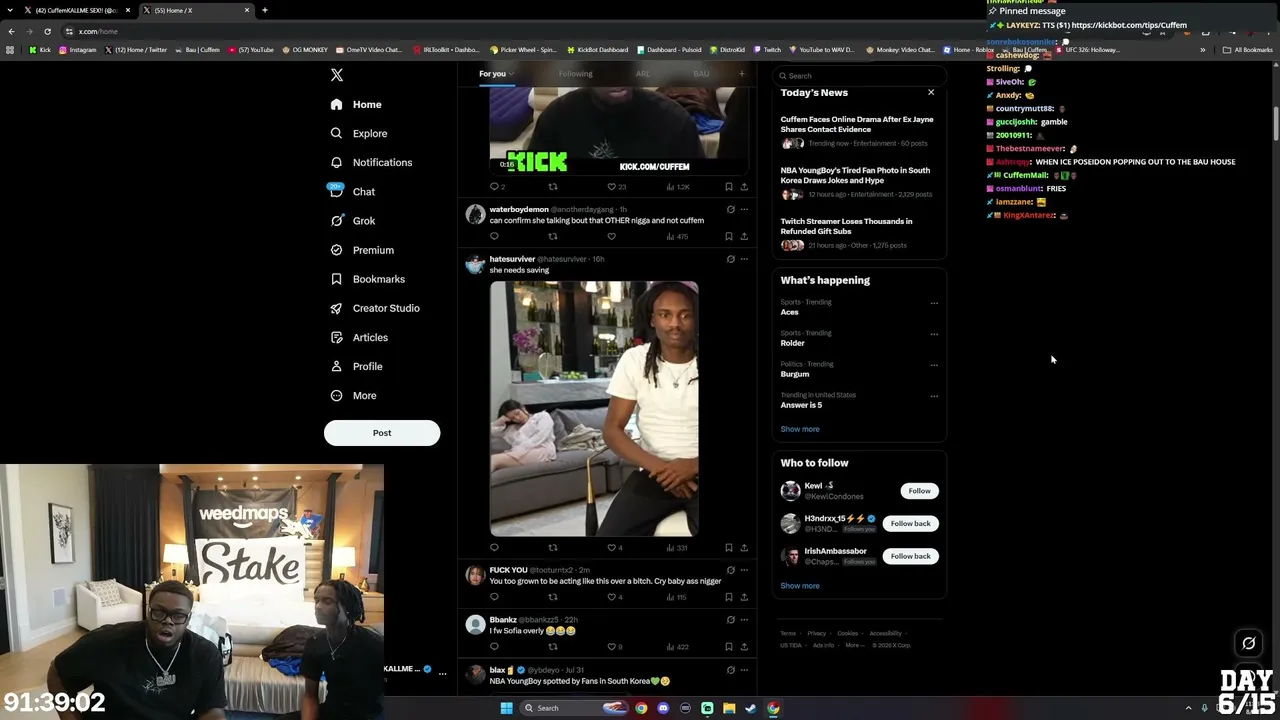Open Creator Studio in the sidebar
The image size is (1280, 720).
[374, 308]
